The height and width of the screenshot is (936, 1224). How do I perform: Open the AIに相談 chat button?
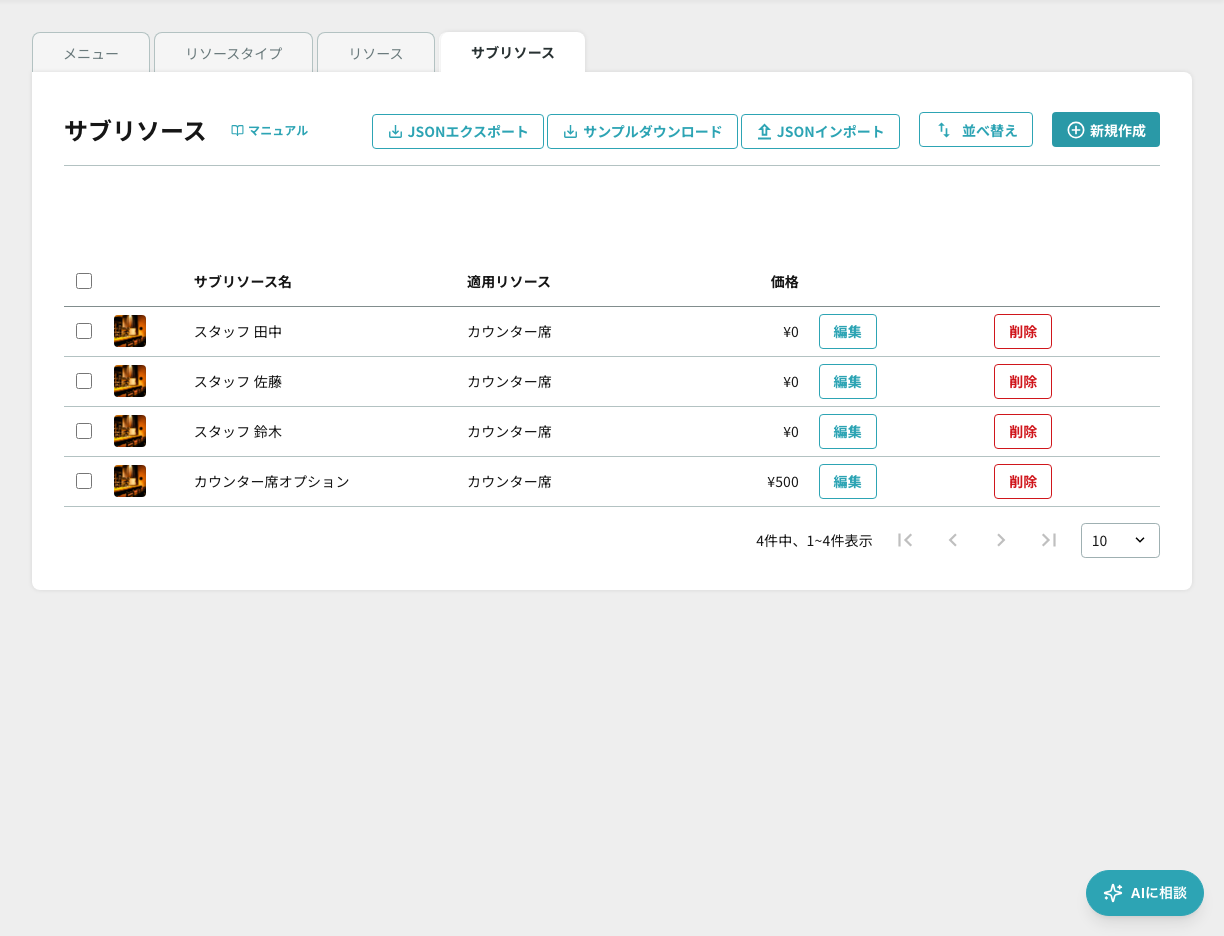tap(1145, 893)
